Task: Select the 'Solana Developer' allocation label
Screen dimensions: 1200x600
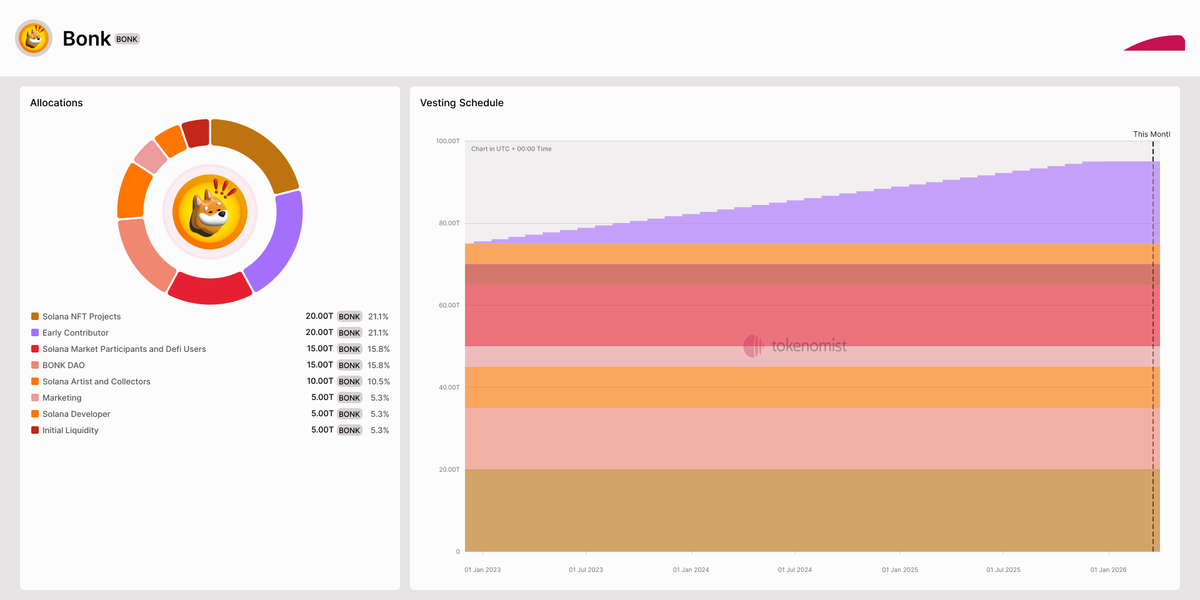Action: (x=76, y=414)
